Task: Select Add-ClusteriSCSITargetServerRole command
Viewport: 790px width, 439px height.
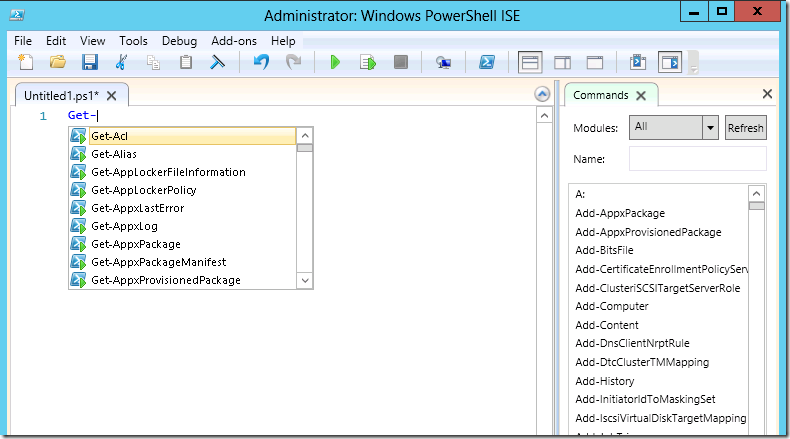Action: click(x=657, y=288)
